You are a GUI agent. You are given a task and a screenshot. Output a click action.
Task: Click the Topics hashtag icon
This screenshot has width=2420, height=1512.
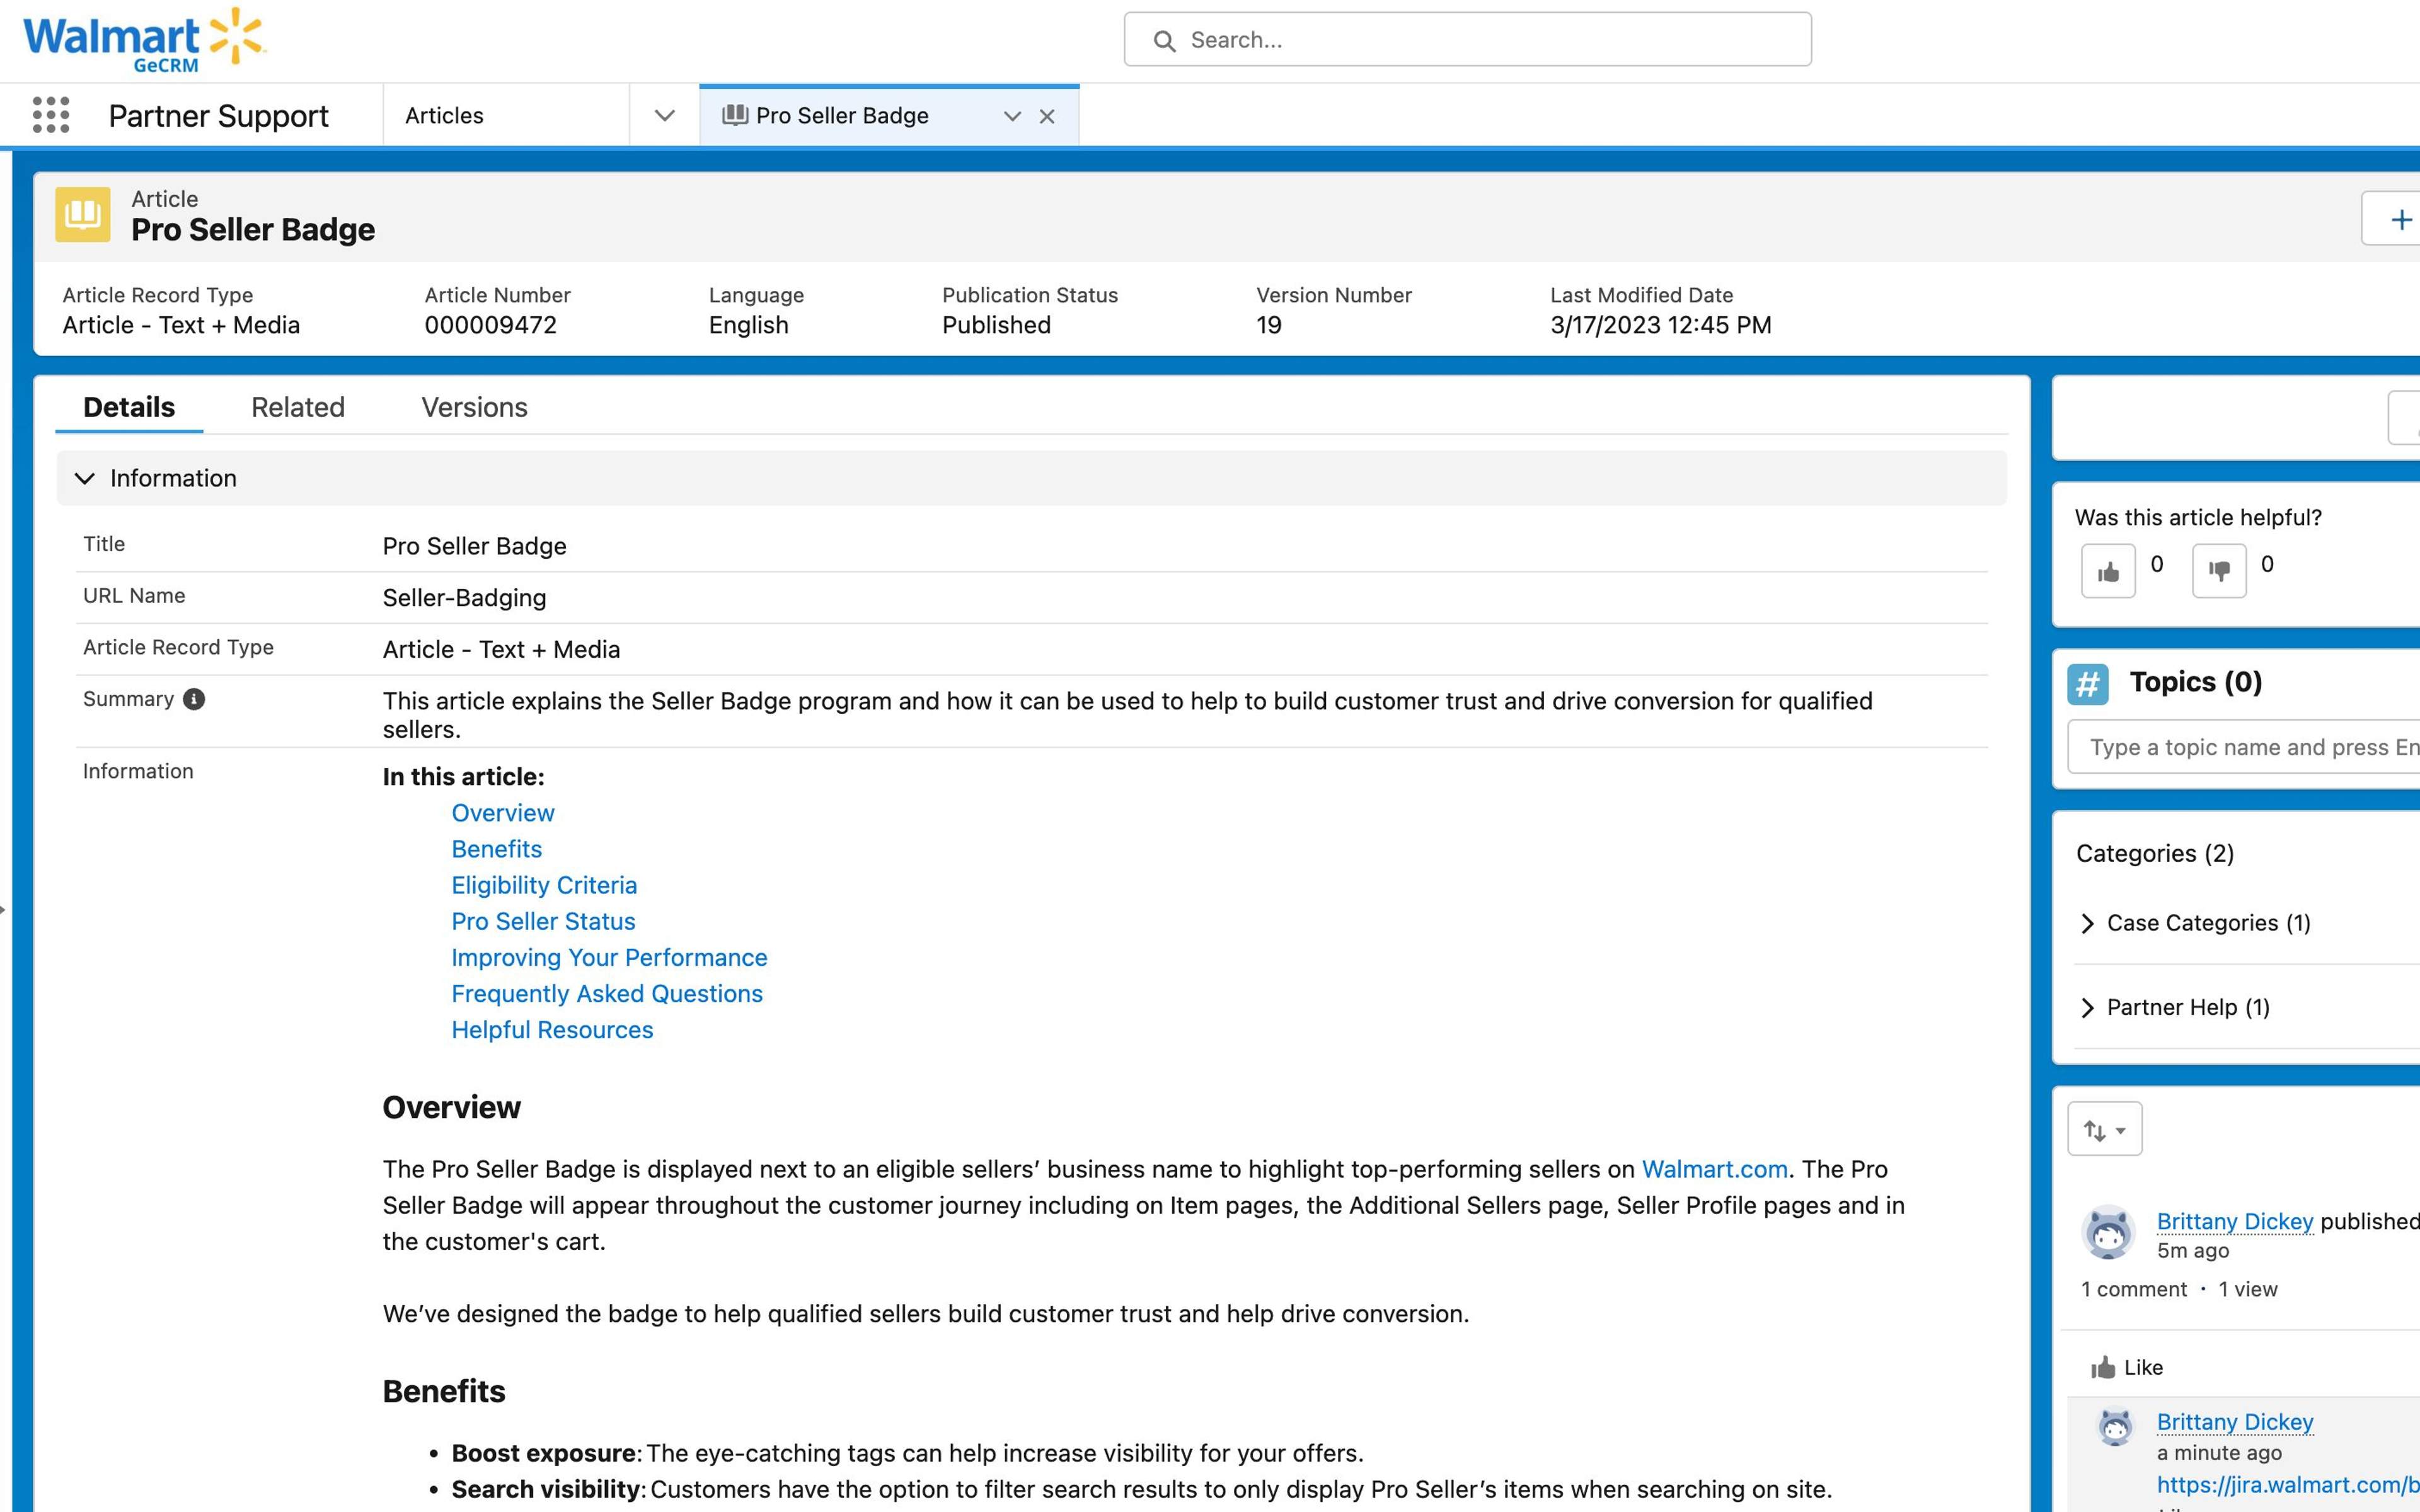[2088, 684]
